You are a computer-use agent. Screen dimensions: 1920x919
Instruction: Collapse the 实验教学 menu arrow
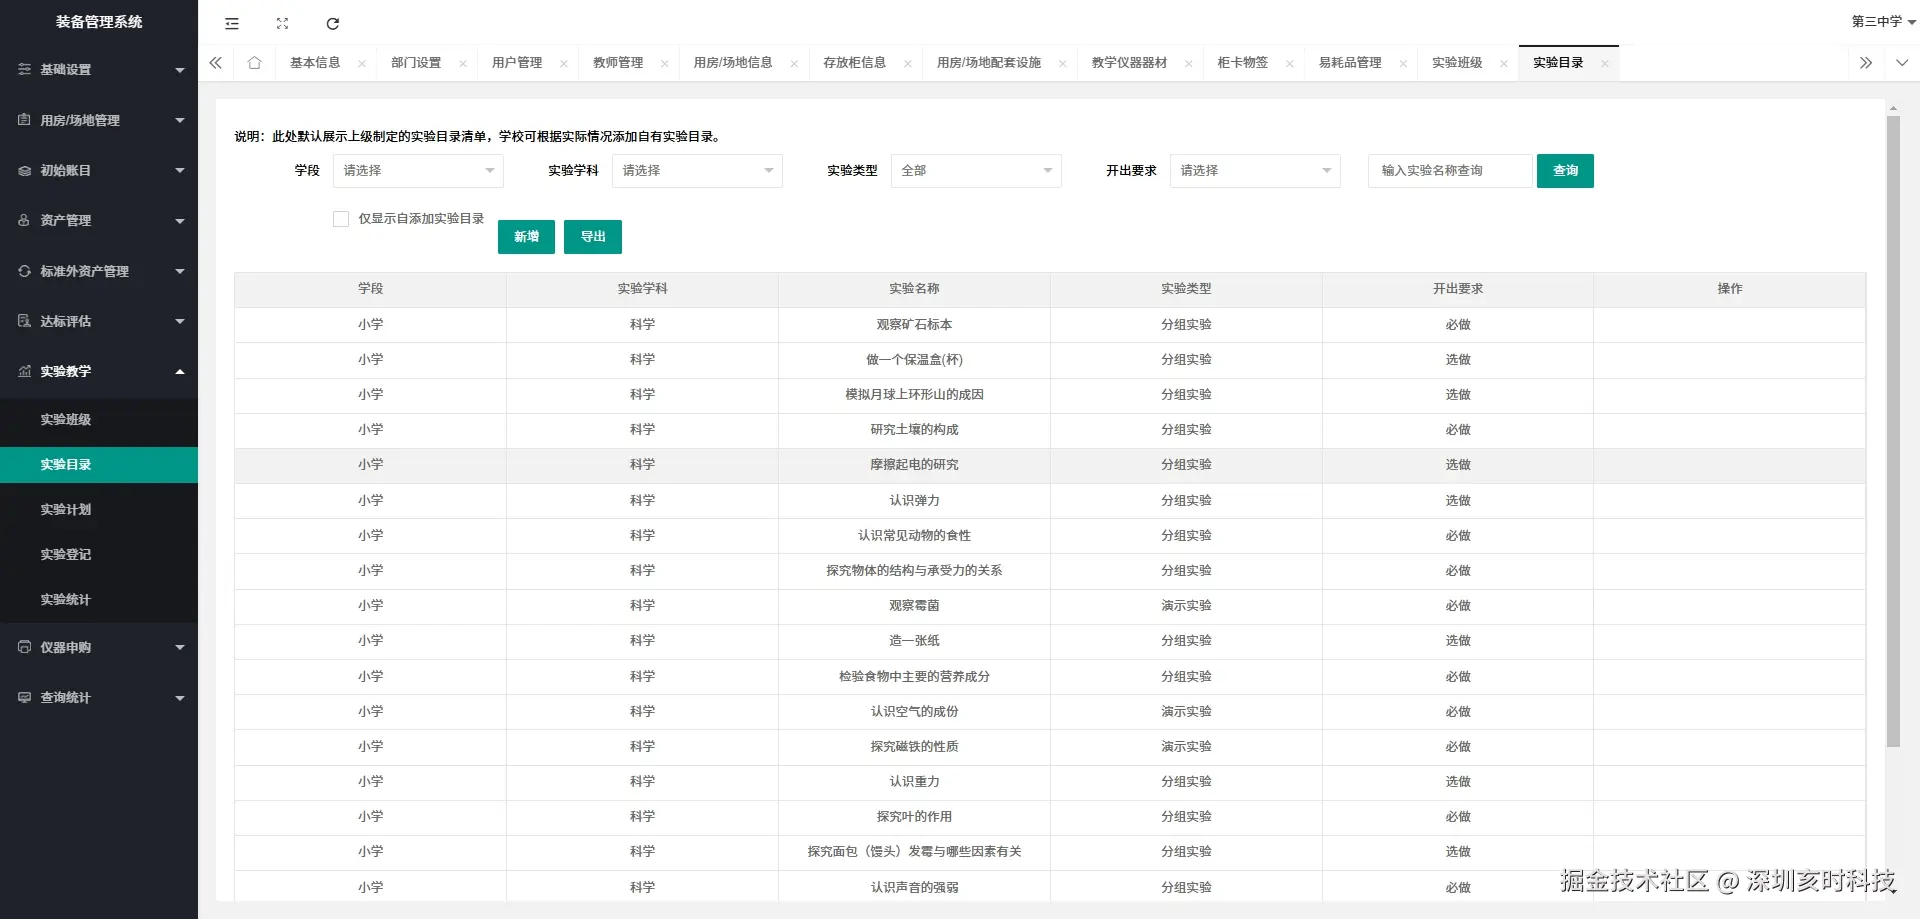[180, 371]
